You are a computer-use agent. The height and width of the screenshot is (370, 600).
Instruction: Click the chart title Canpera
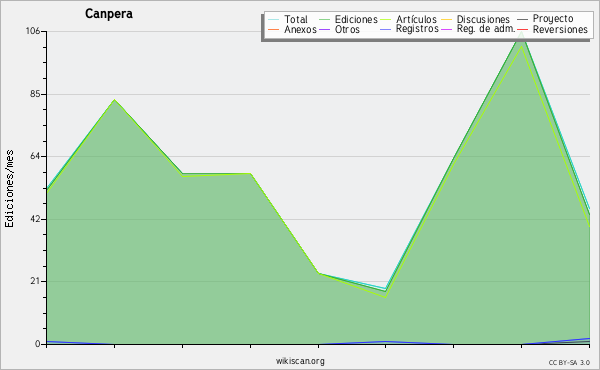(x=109, y=14)
